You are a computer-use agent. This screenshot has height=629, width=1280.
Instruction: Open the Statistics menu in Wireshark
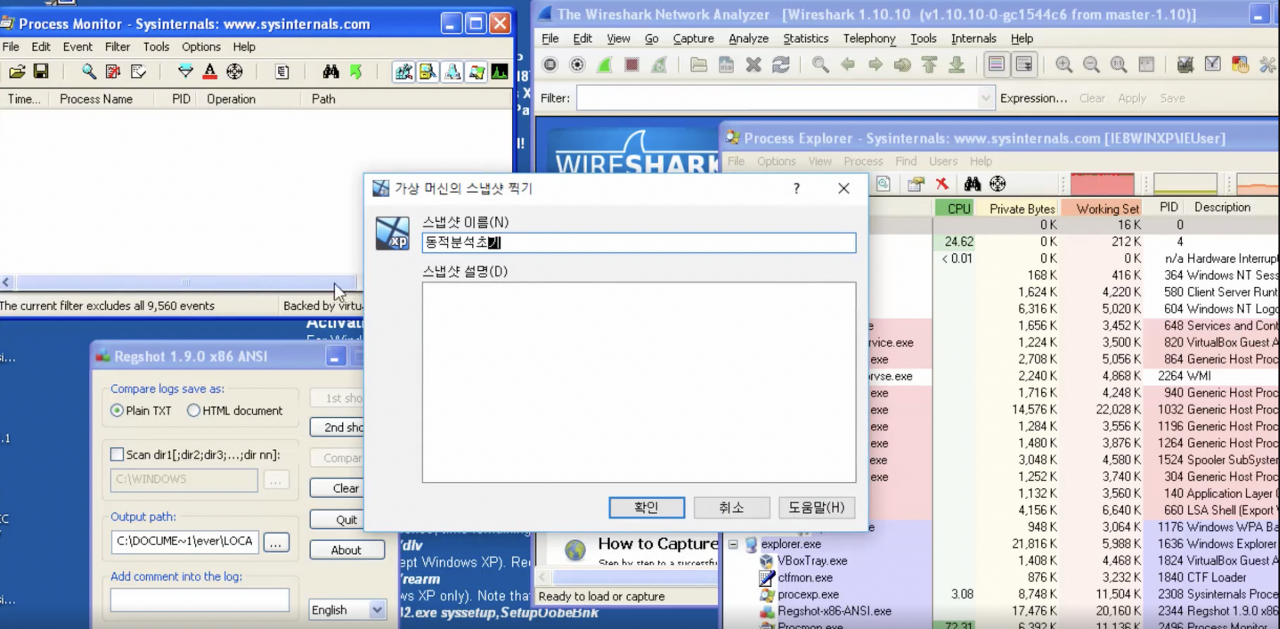805,38
